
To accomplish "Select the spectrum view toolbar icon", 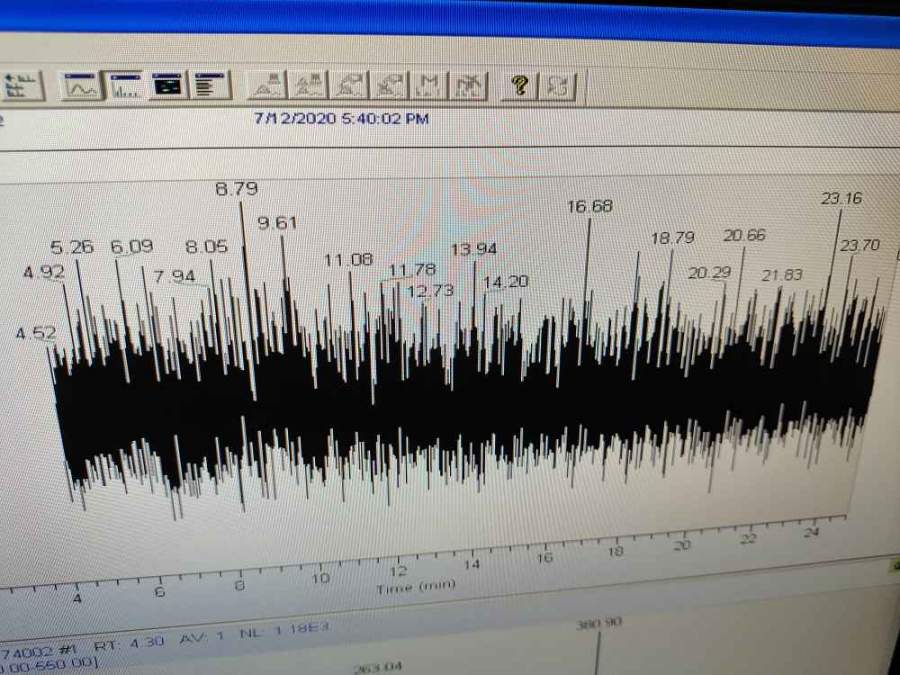I will click(x=125, y=86).
